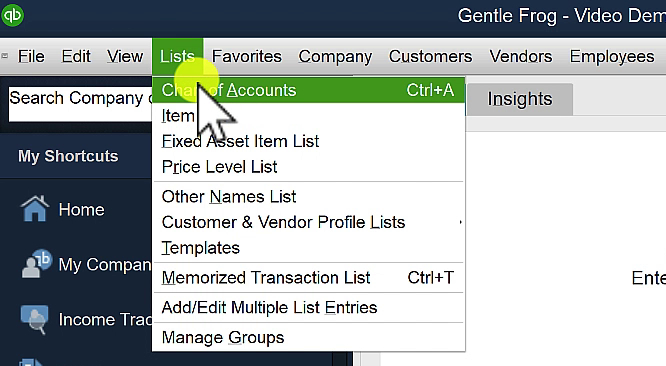Open the Income Tracker icon
666x366 pixels.
[x=34, y=319]
